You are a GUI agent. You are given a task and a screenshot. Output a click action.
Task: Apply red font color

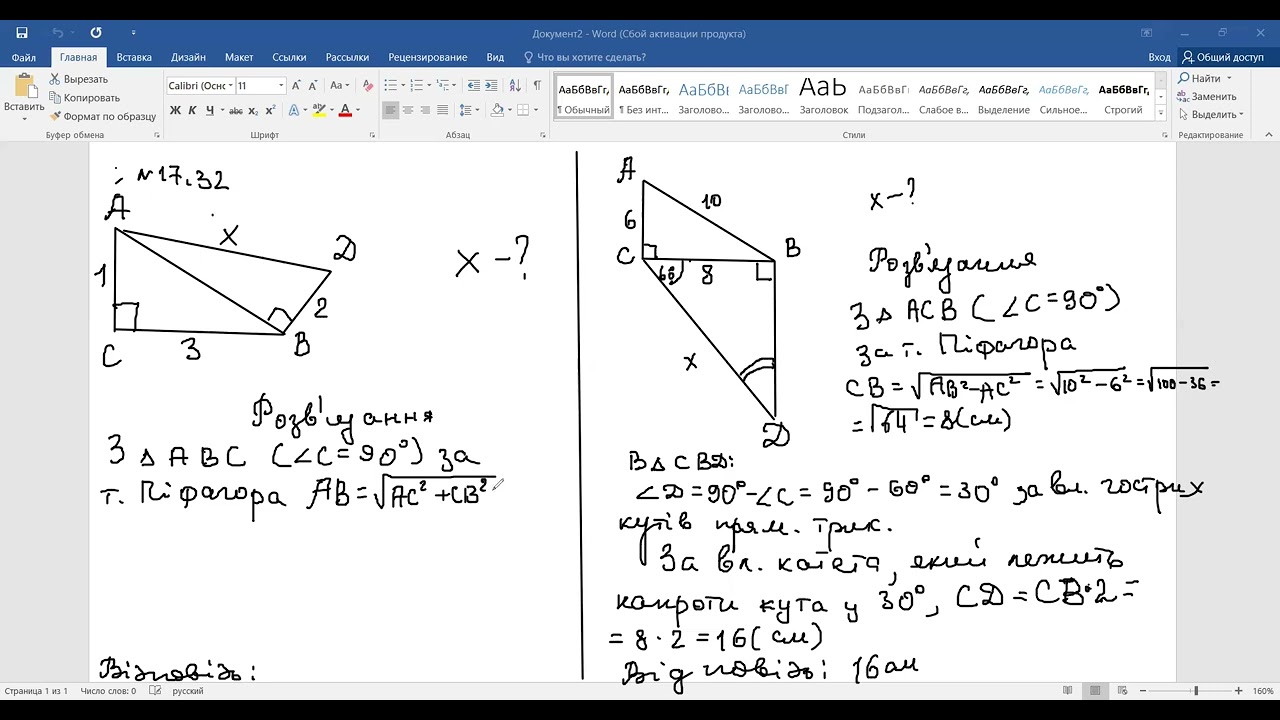pyautogui.click(x=344, y=110)
